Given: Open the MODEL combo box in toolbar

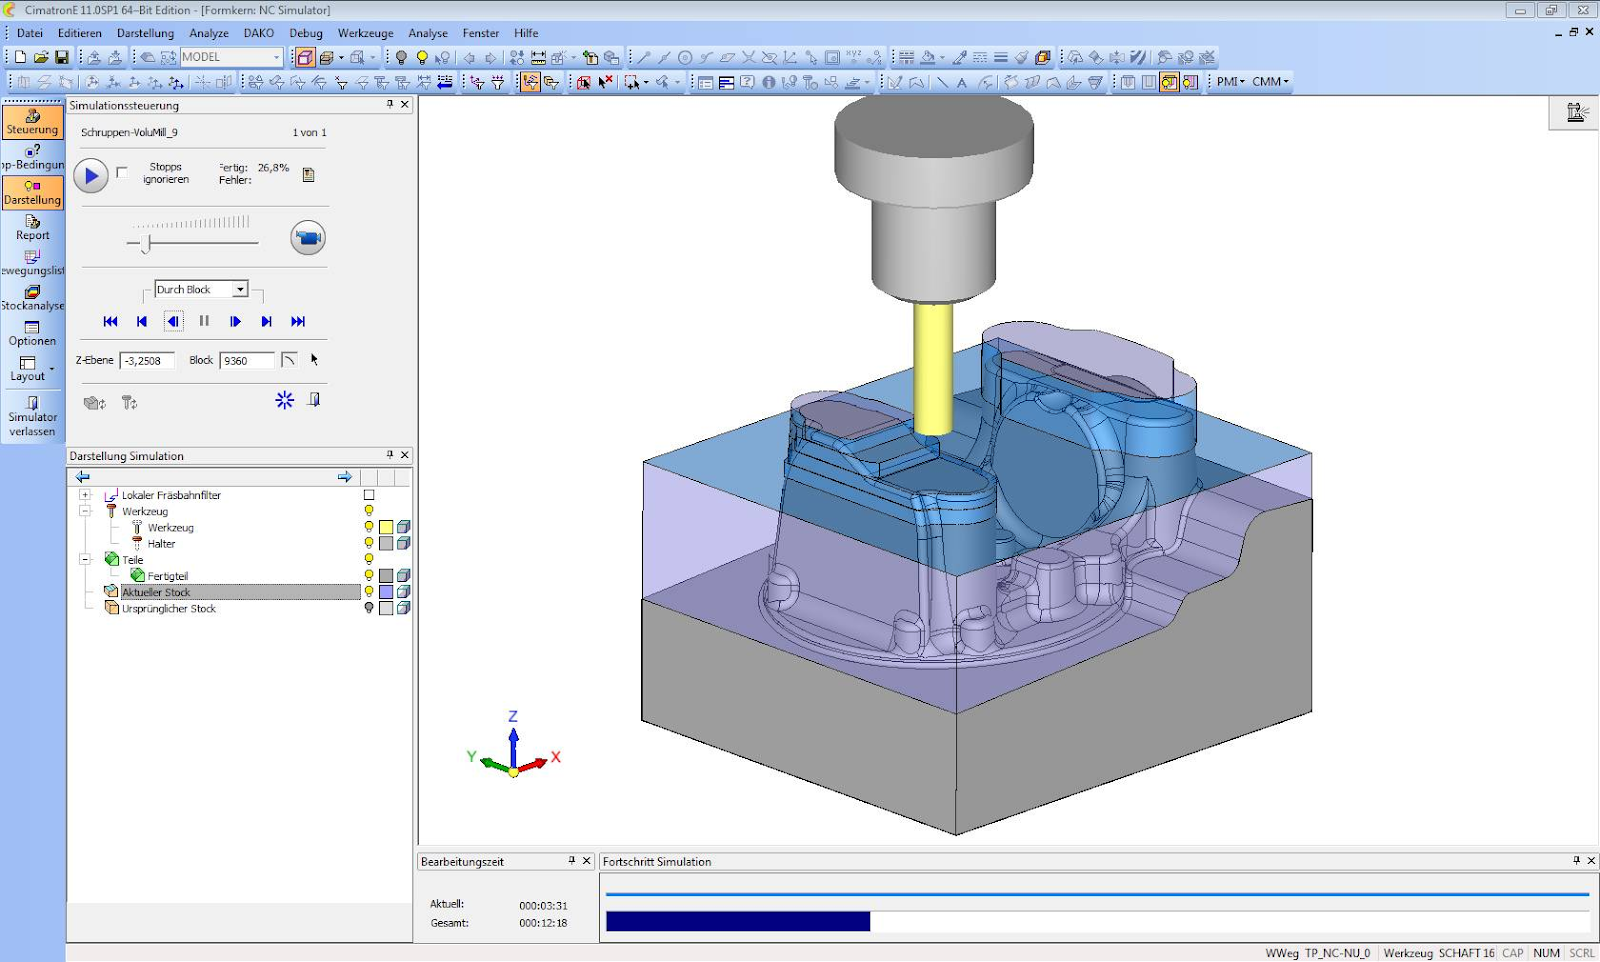Looking at the screenshot, I should pos(231,57).
